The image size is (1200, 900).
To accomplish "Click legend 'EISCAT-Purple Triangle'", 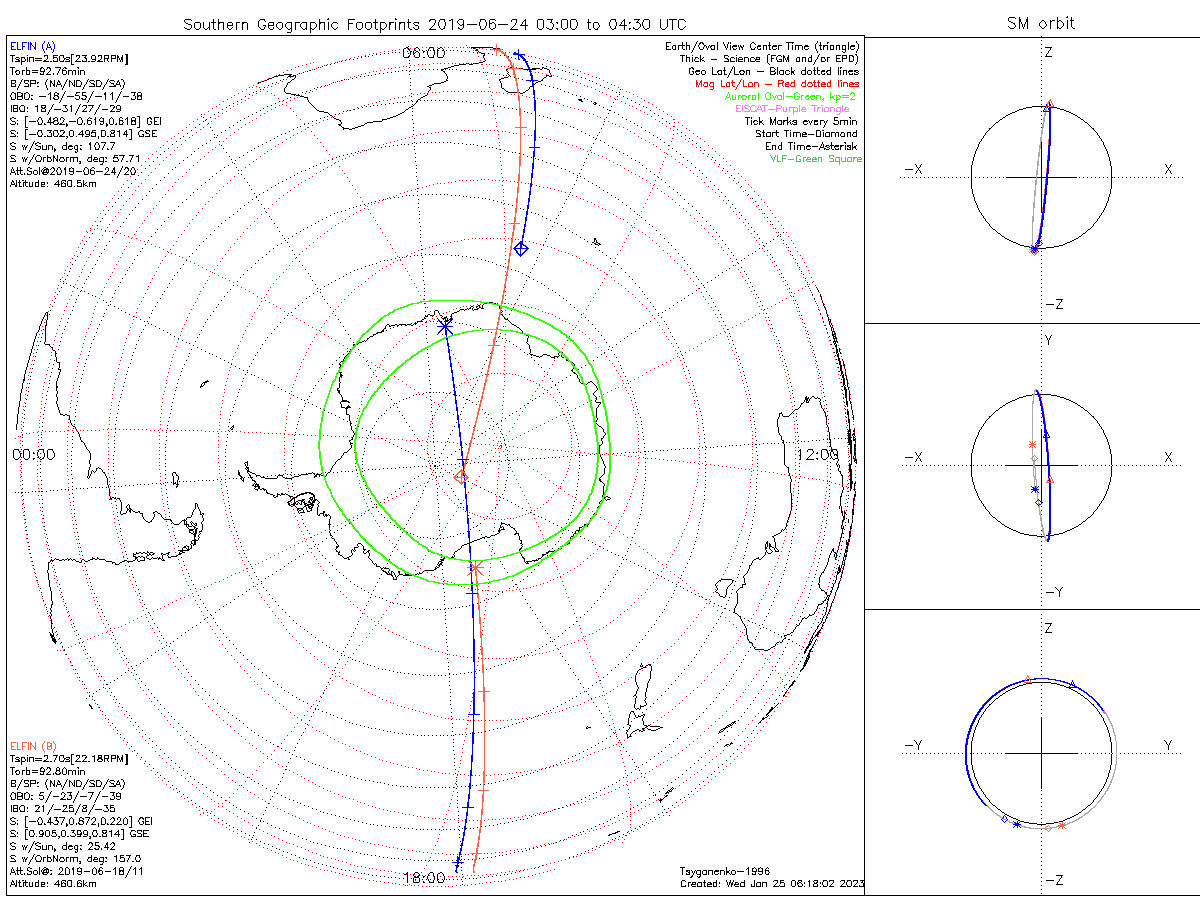I will click(x=795, y=108).
